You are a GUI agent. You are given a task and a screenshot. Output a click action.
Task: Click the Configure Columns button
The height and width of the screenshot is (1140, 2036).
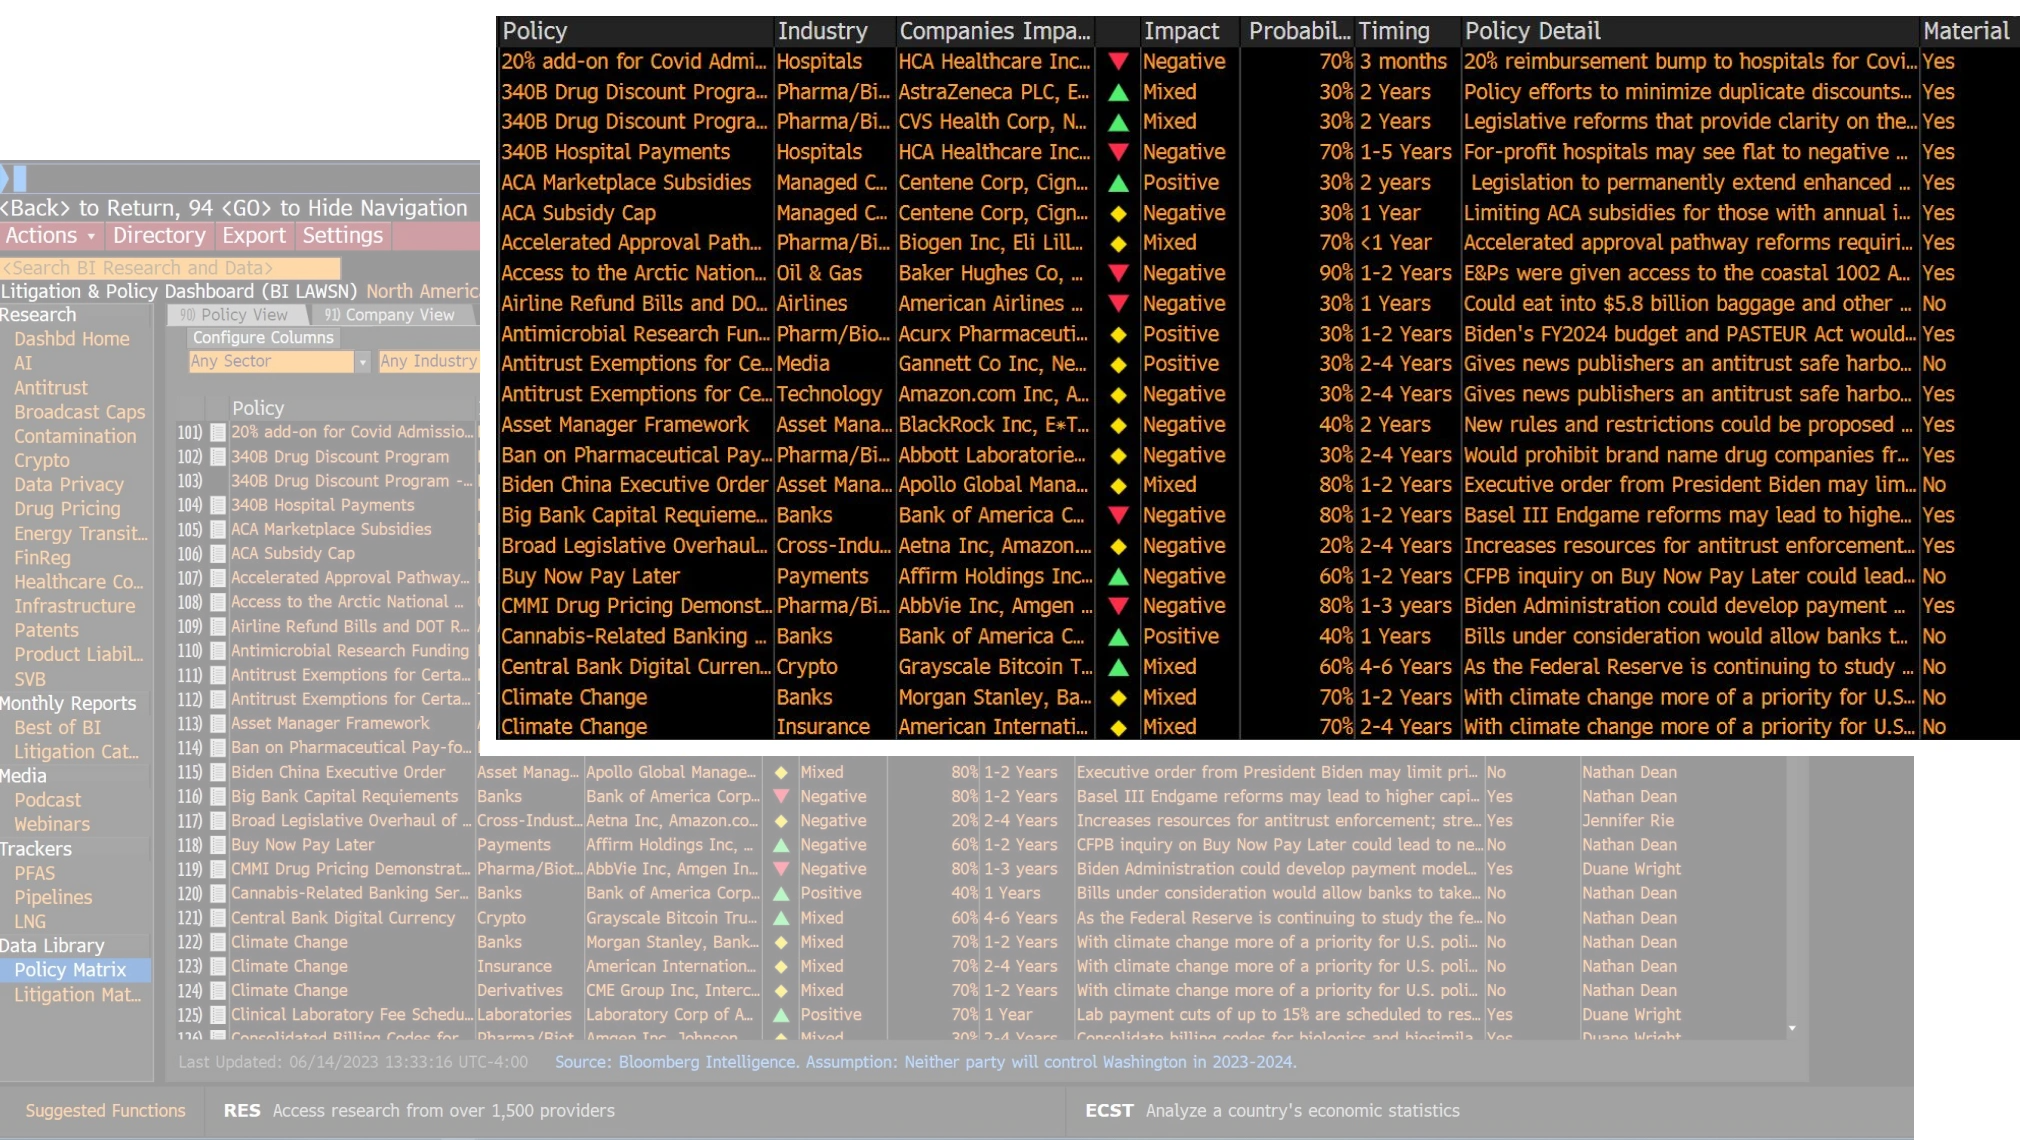(263, 338)
